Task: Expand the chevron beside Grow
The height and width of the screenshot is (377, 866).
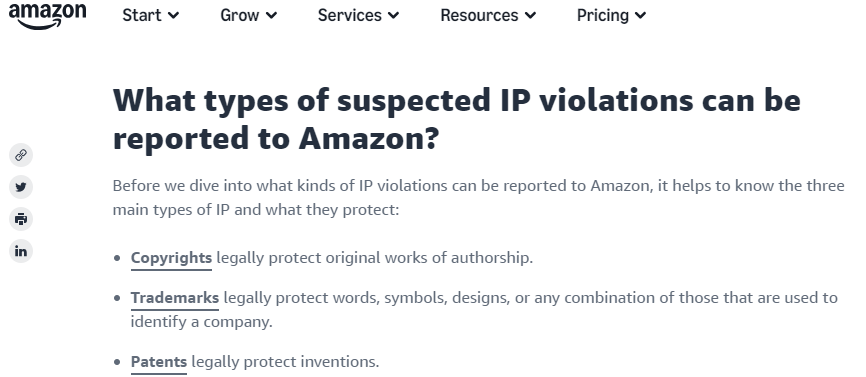Action: coord(271,16)
